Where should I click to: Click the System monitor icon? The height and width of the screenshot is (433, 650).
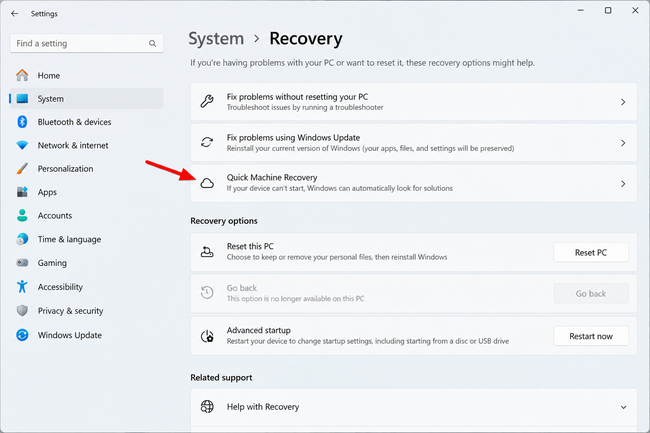tap(22, 99)
